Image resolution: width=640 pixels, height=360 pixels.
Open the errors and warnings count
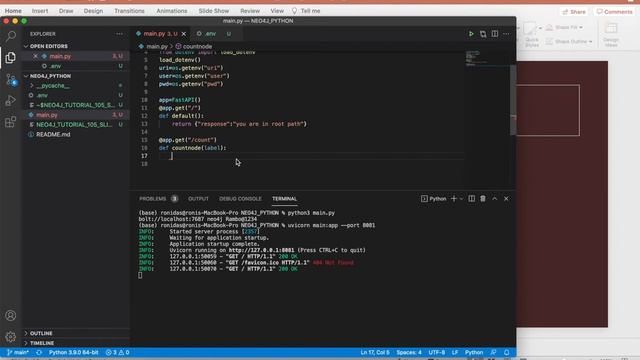118,352
